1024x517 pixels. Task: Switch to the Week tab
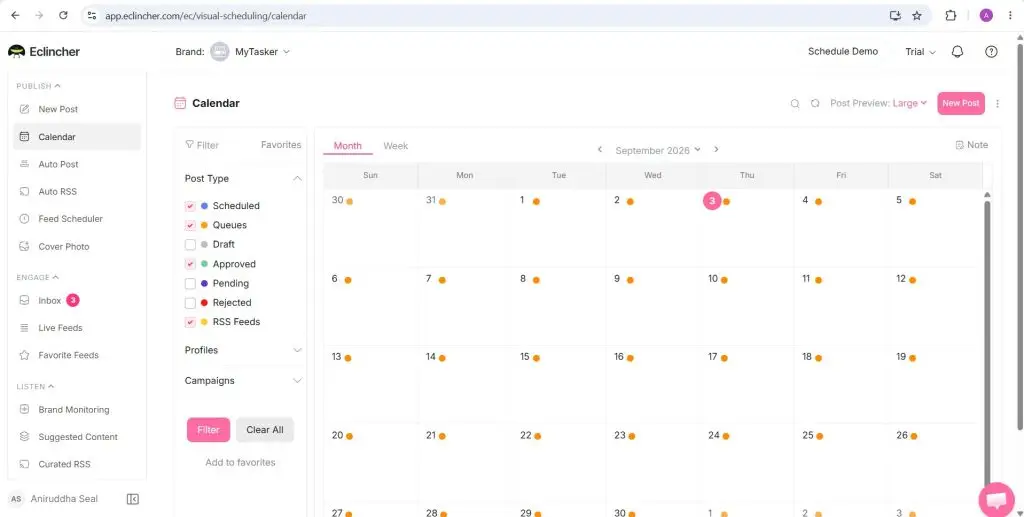coord(396,146)
